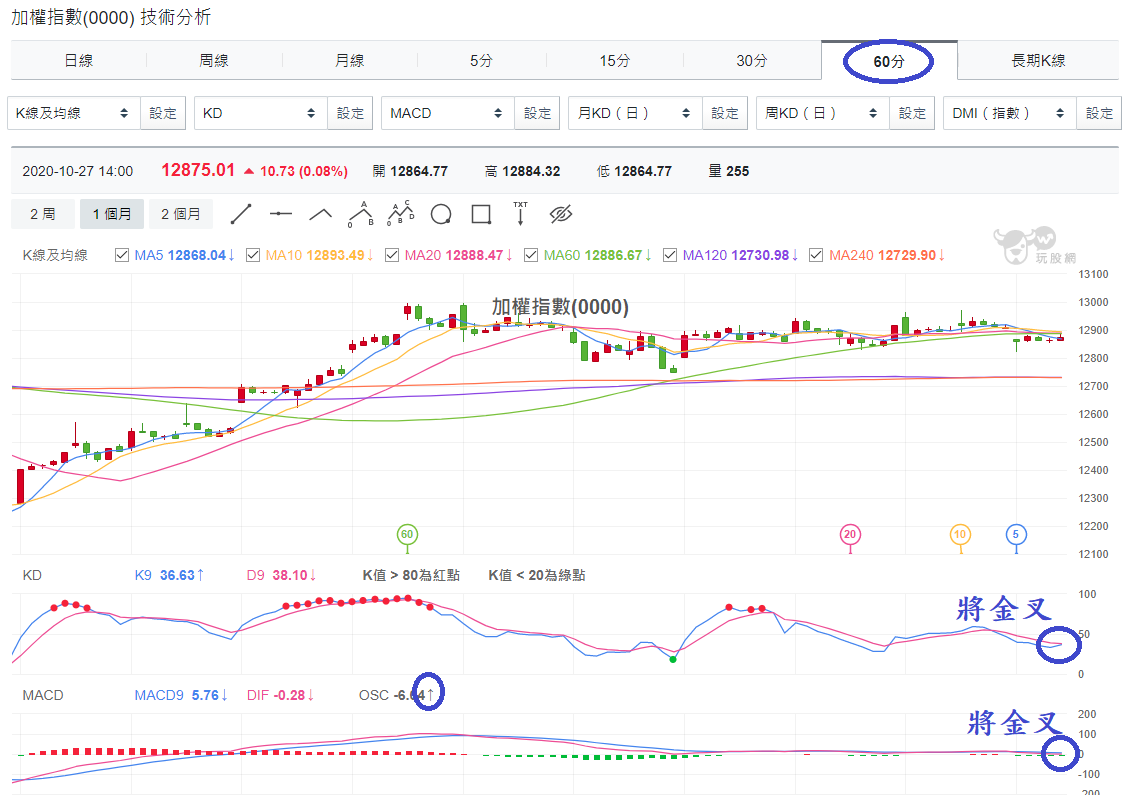The width and height of the screenshot is (1142, 795).
Task: Choose the angle line drawing tool
Action: 320,214
